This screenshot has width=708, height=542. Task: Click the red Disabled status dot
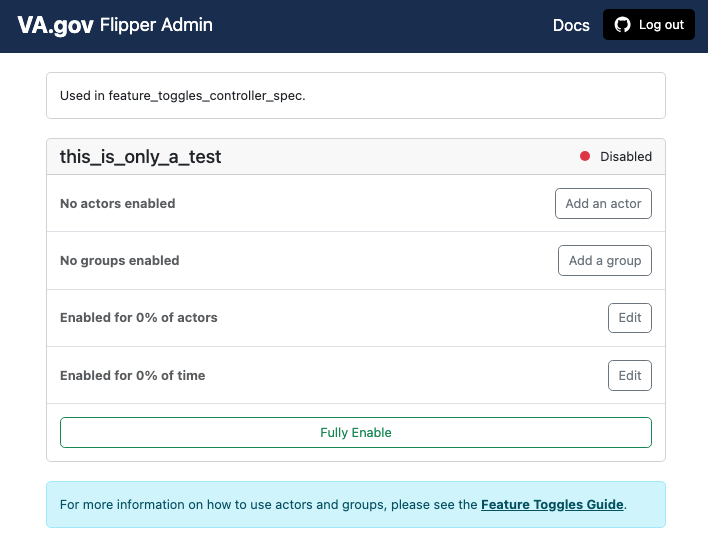(585, 157)
